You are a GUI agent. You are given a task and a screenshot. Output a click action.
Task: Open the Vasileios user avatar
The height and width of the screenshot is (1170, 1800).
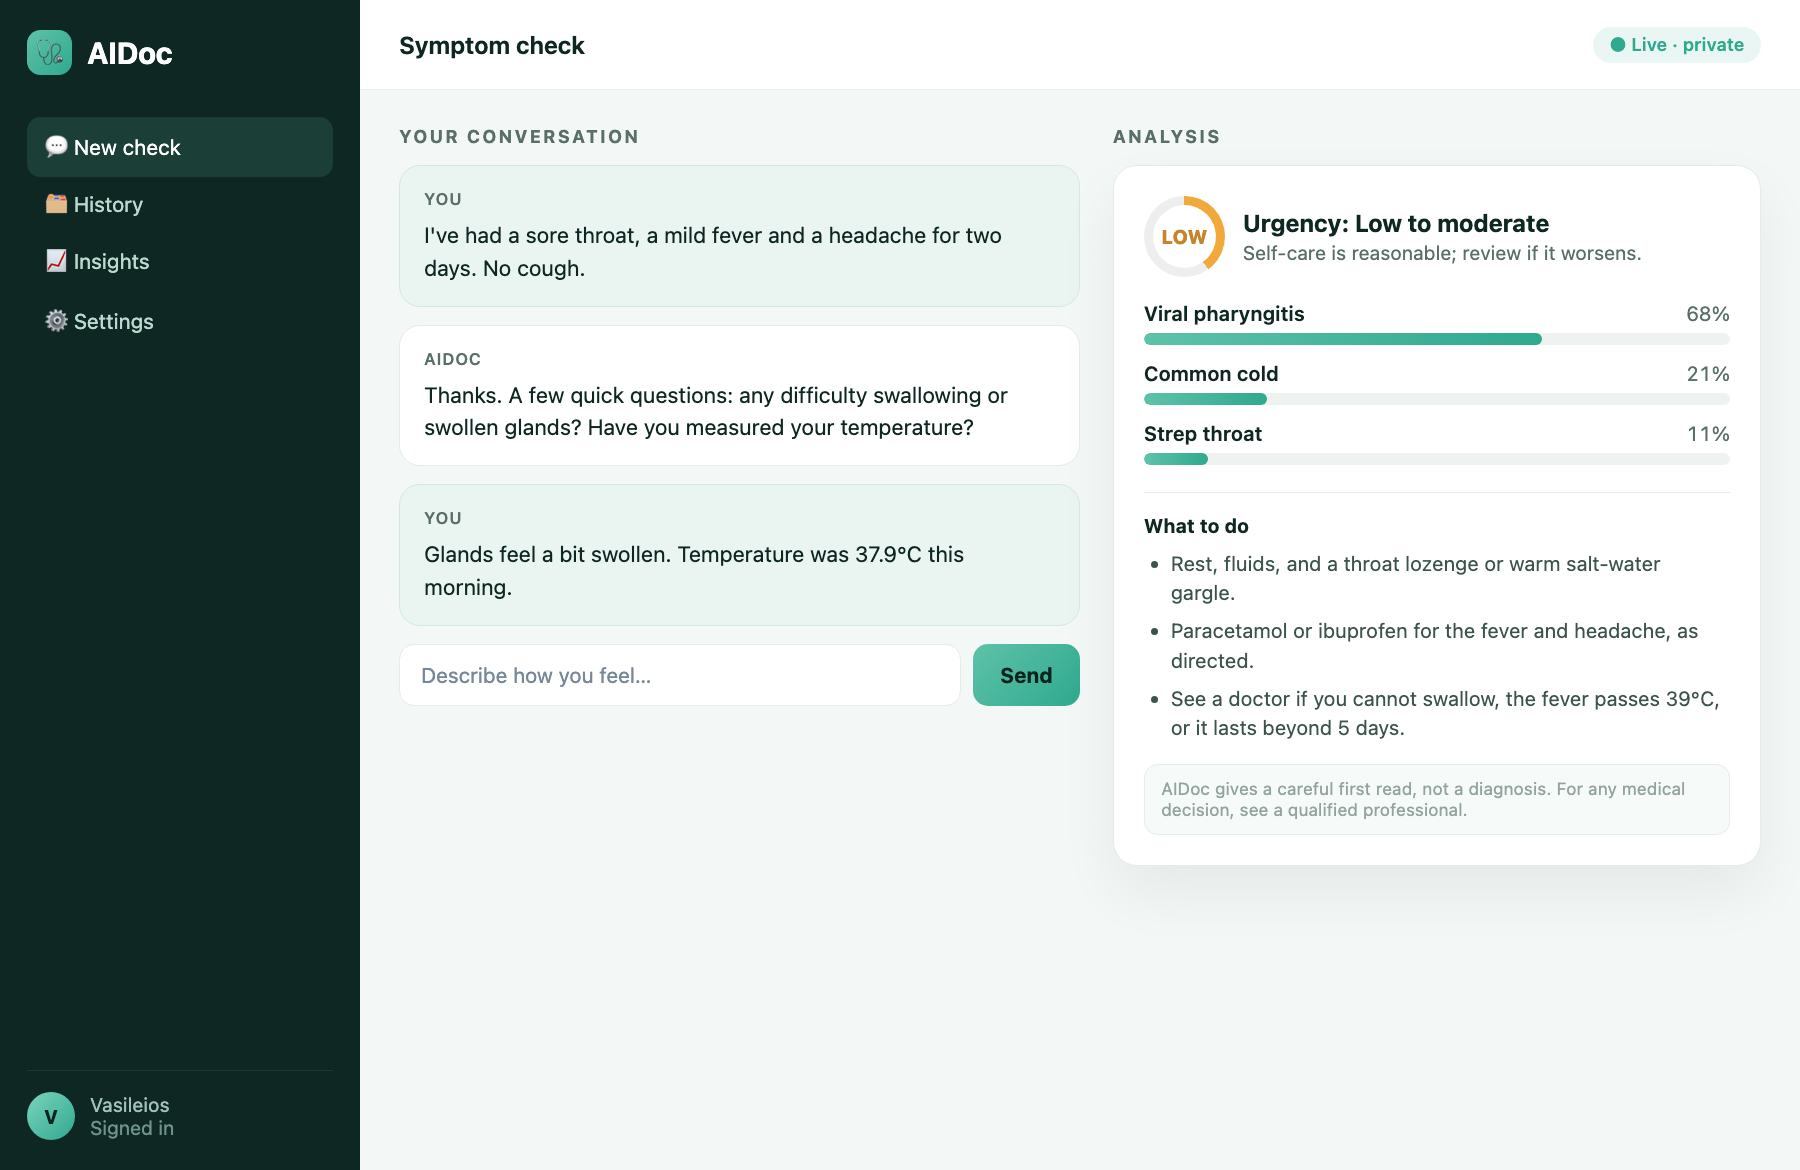tap(51, 1116)
